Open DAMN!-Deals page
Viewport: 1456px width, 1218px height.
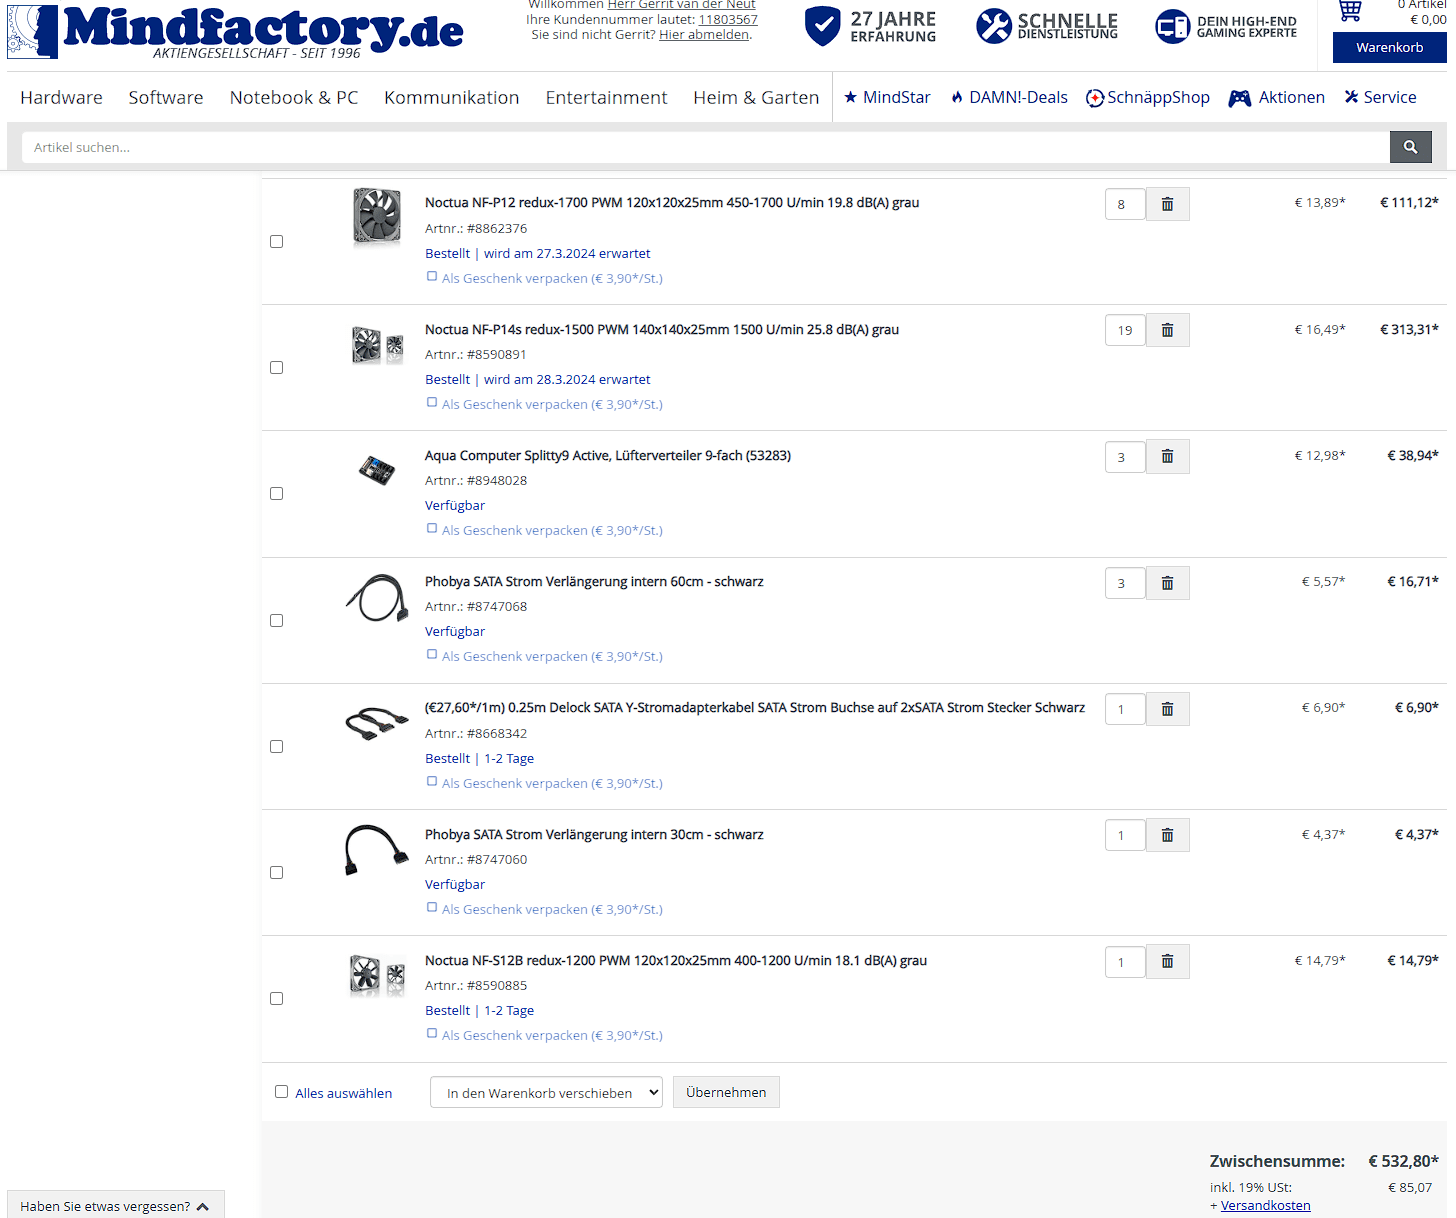pyautogui.click(x=1009, y=97)
